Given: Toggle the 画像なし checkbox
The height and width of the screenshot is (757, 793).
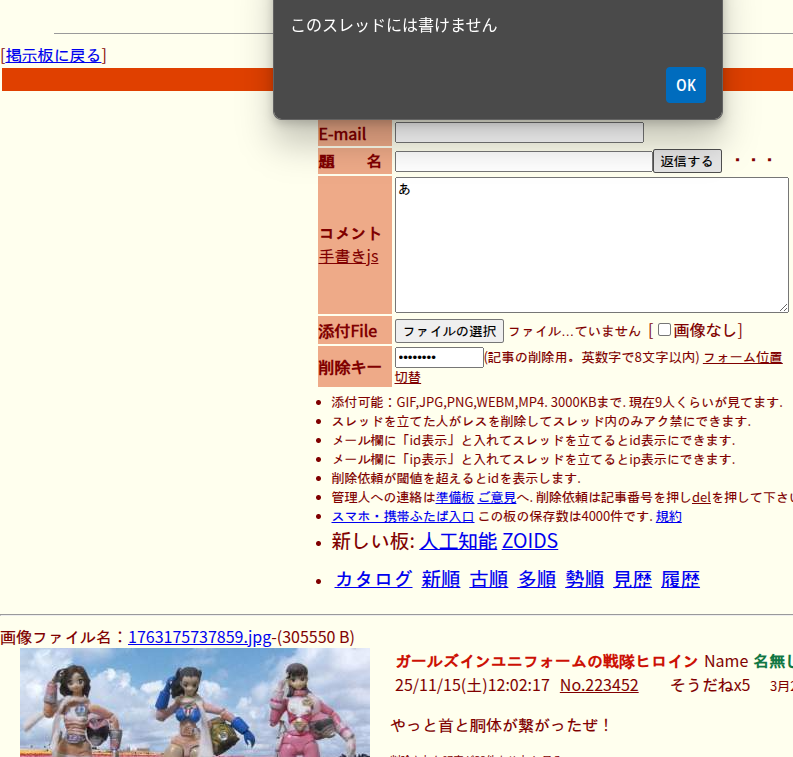Looking at the screenshot, I should pos(664,330).
